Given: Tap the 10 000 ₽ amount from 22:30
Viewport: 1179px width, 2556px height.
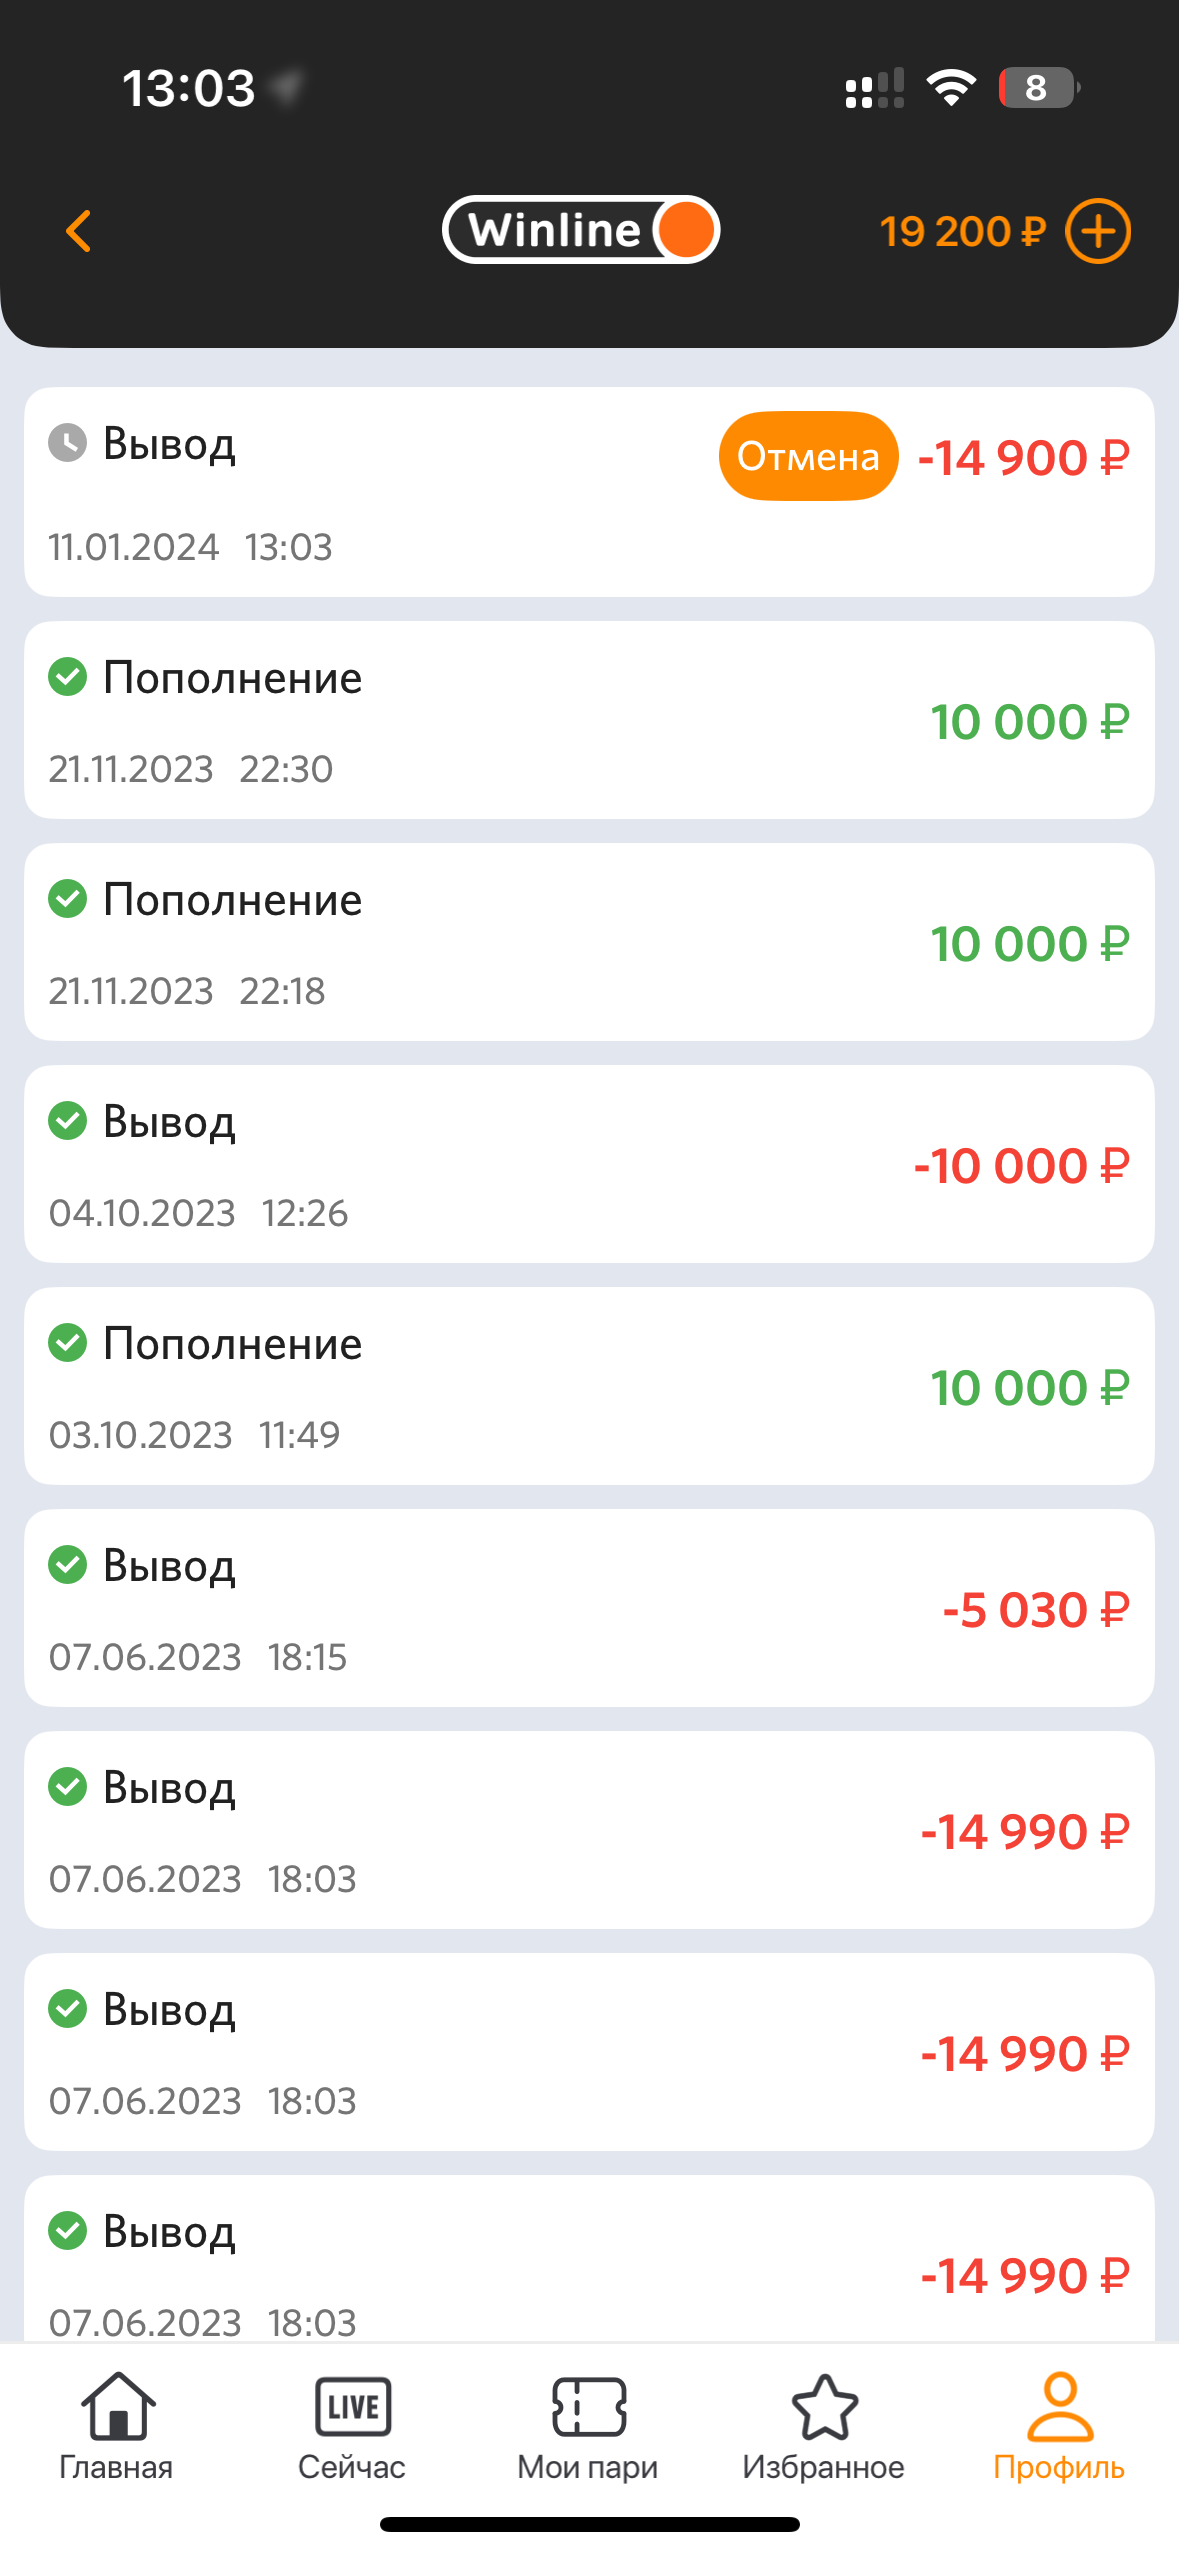Looking at the screenshot, I should [1029, 722].
